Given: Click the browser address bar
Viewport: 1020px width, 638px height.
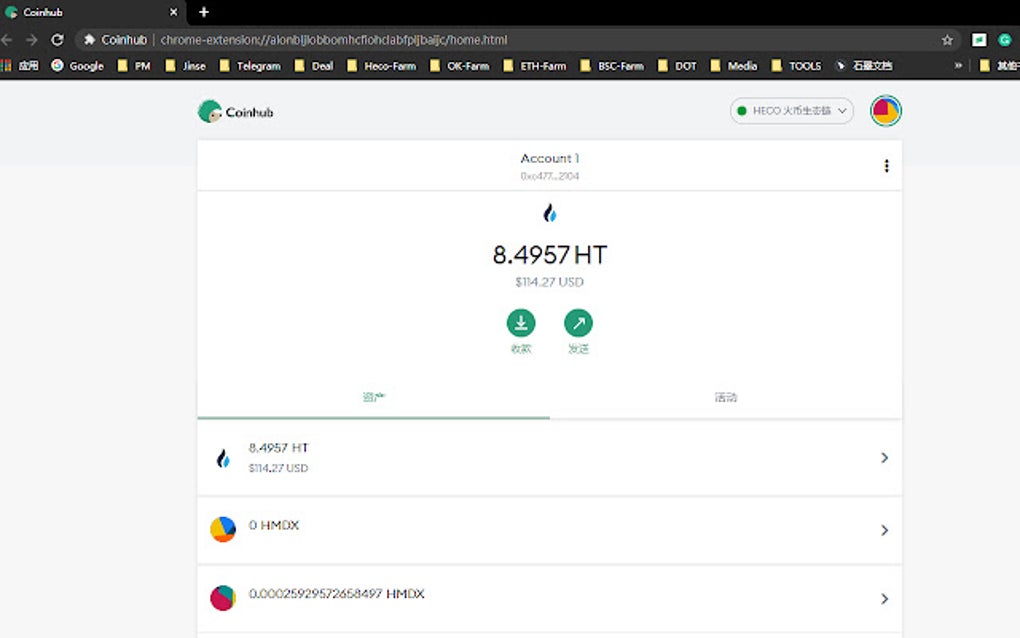Looking at the screenshot, I should pyautogui.click(x=400, y=40).
